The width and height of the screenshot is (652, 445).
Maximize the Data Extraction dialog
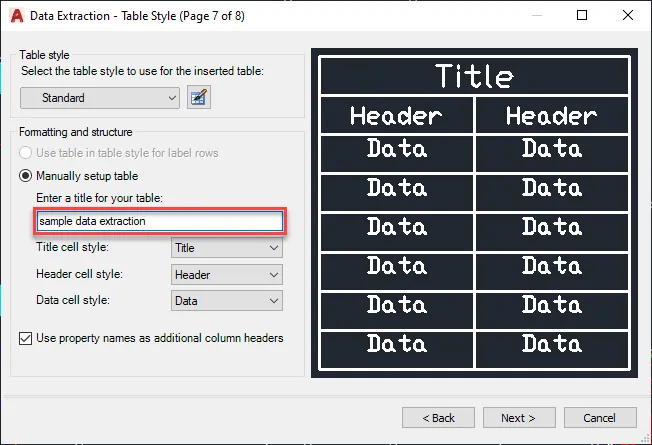(582, 15)
